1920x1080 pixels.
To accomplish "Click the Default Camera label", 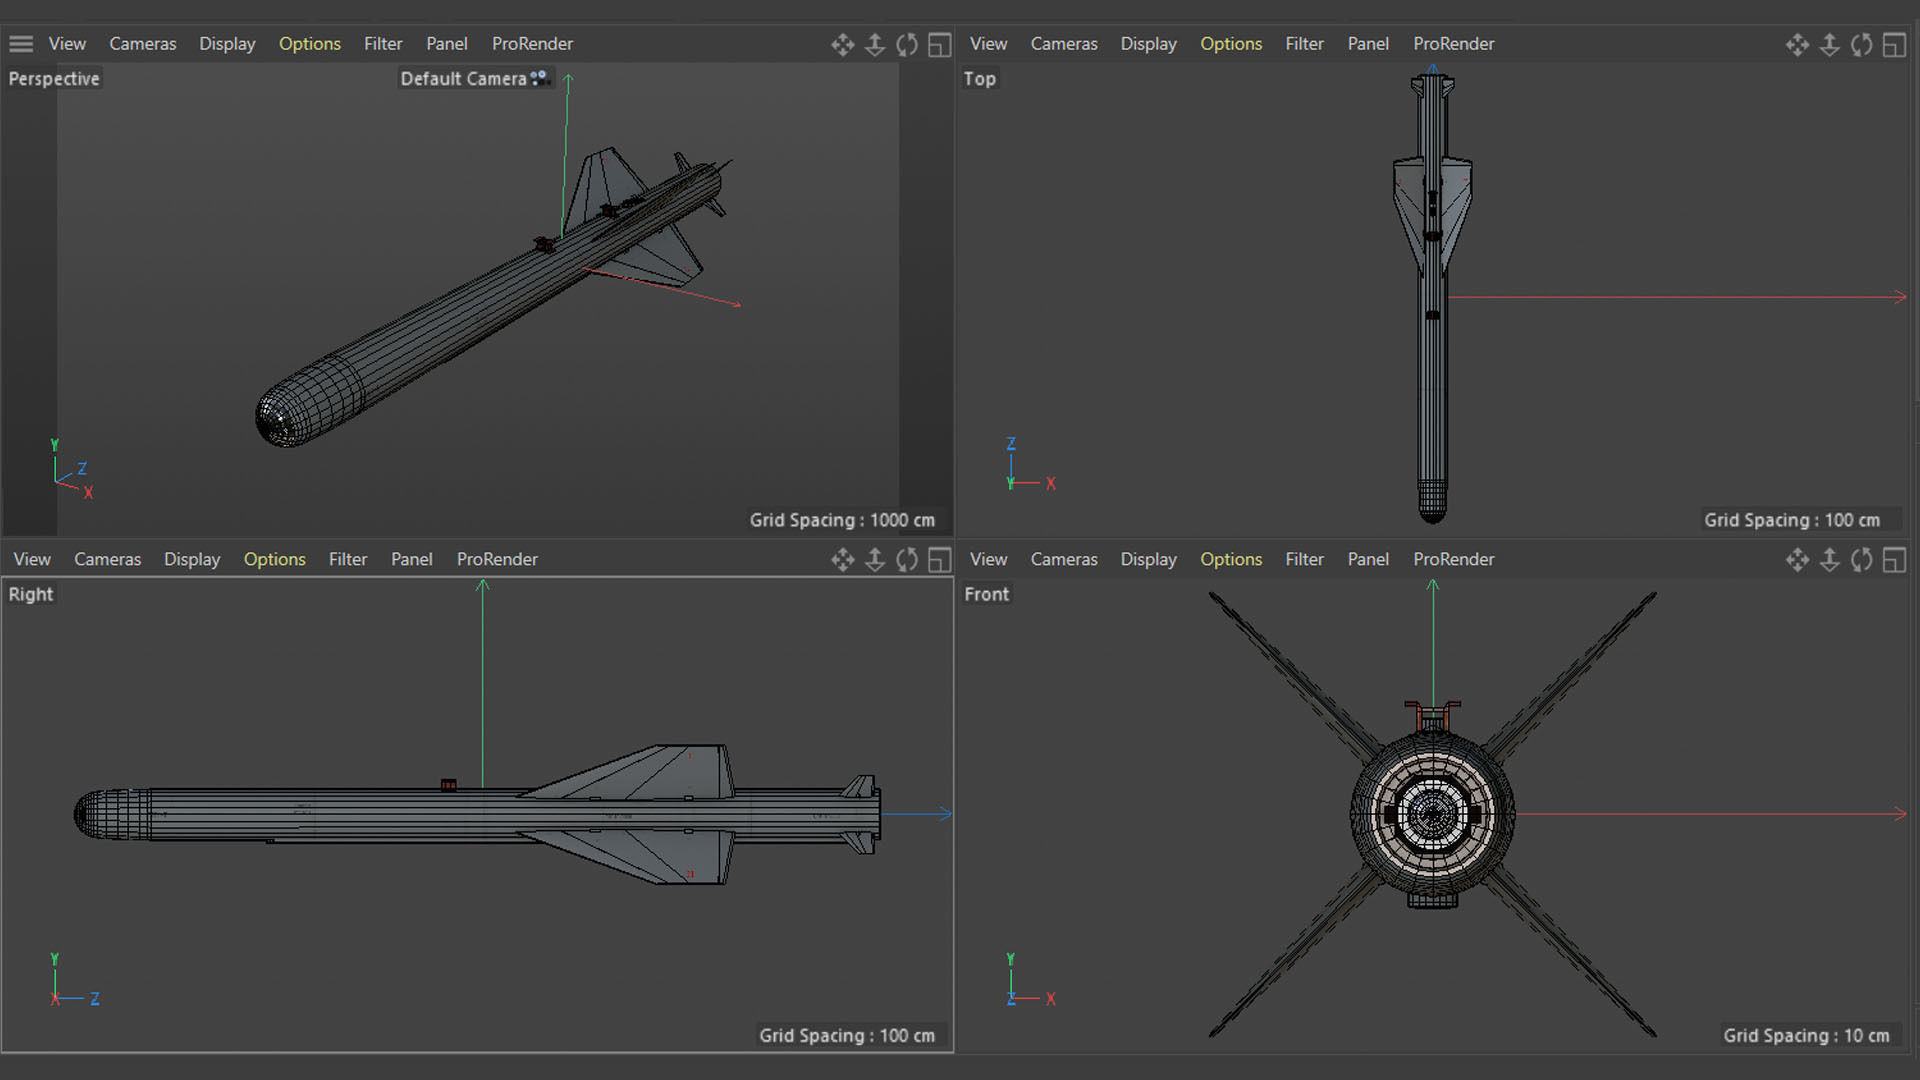I will pyautogui.click(x=463, y=79).
